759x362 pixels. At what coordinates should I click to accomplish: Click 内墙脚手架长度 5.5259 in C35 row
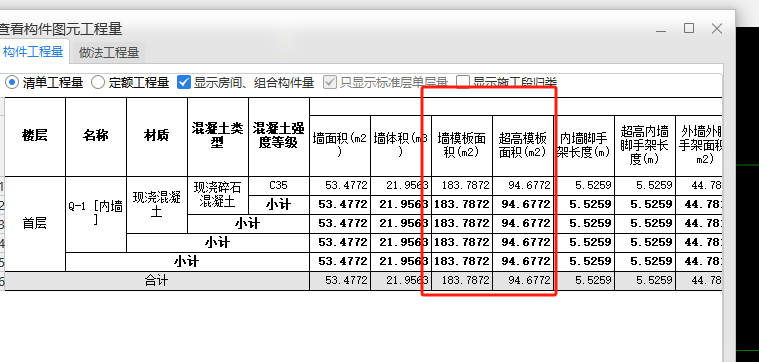pos(584,185)
